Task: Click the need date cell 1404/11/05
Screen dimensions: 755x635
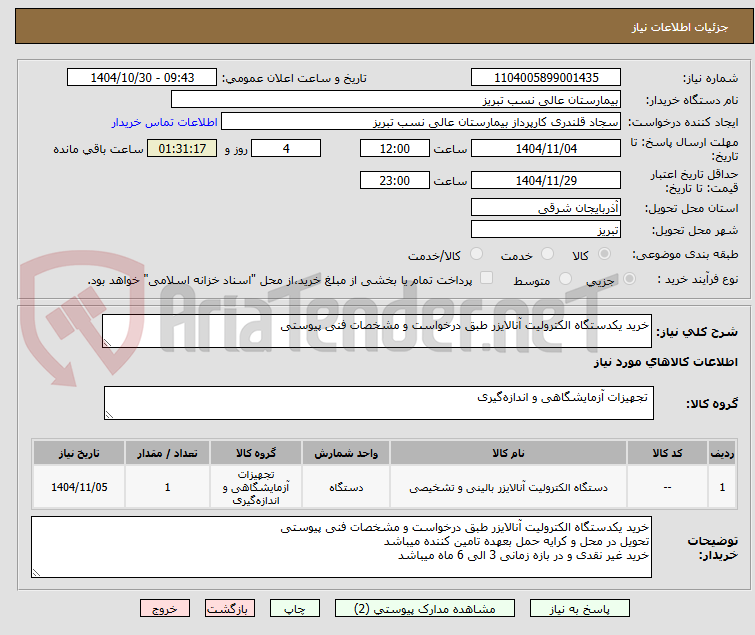Action: point(79,487)
